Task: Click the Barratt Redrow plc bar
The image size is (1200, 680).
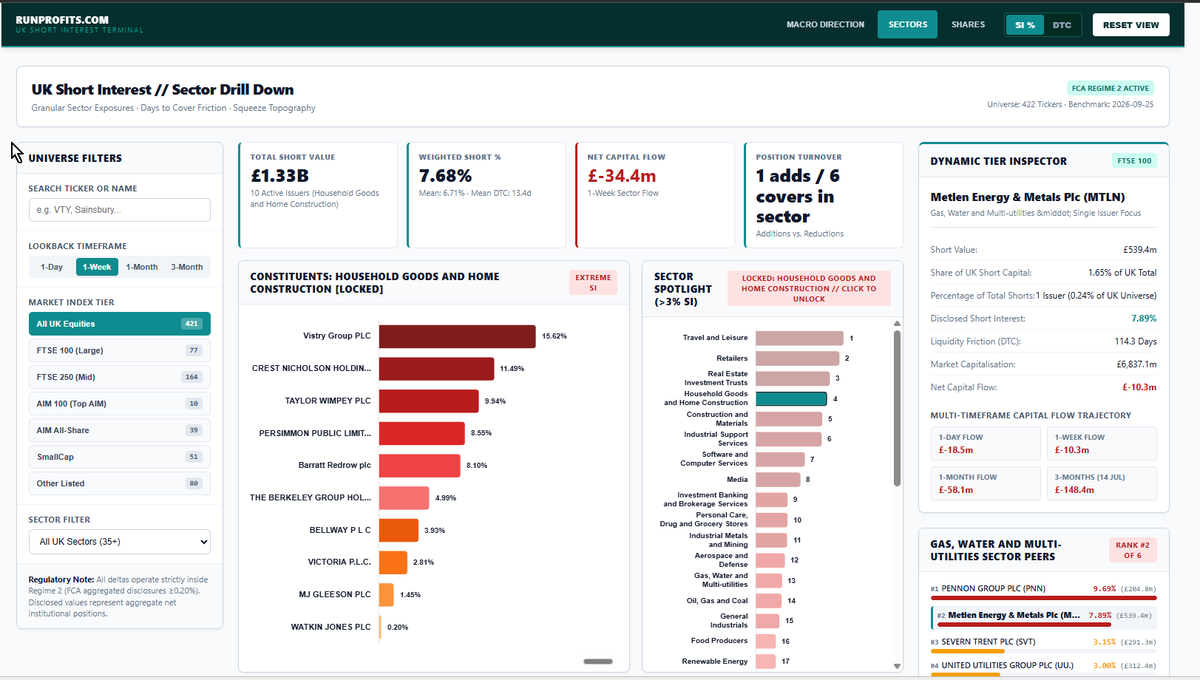Action: [419, 466]
